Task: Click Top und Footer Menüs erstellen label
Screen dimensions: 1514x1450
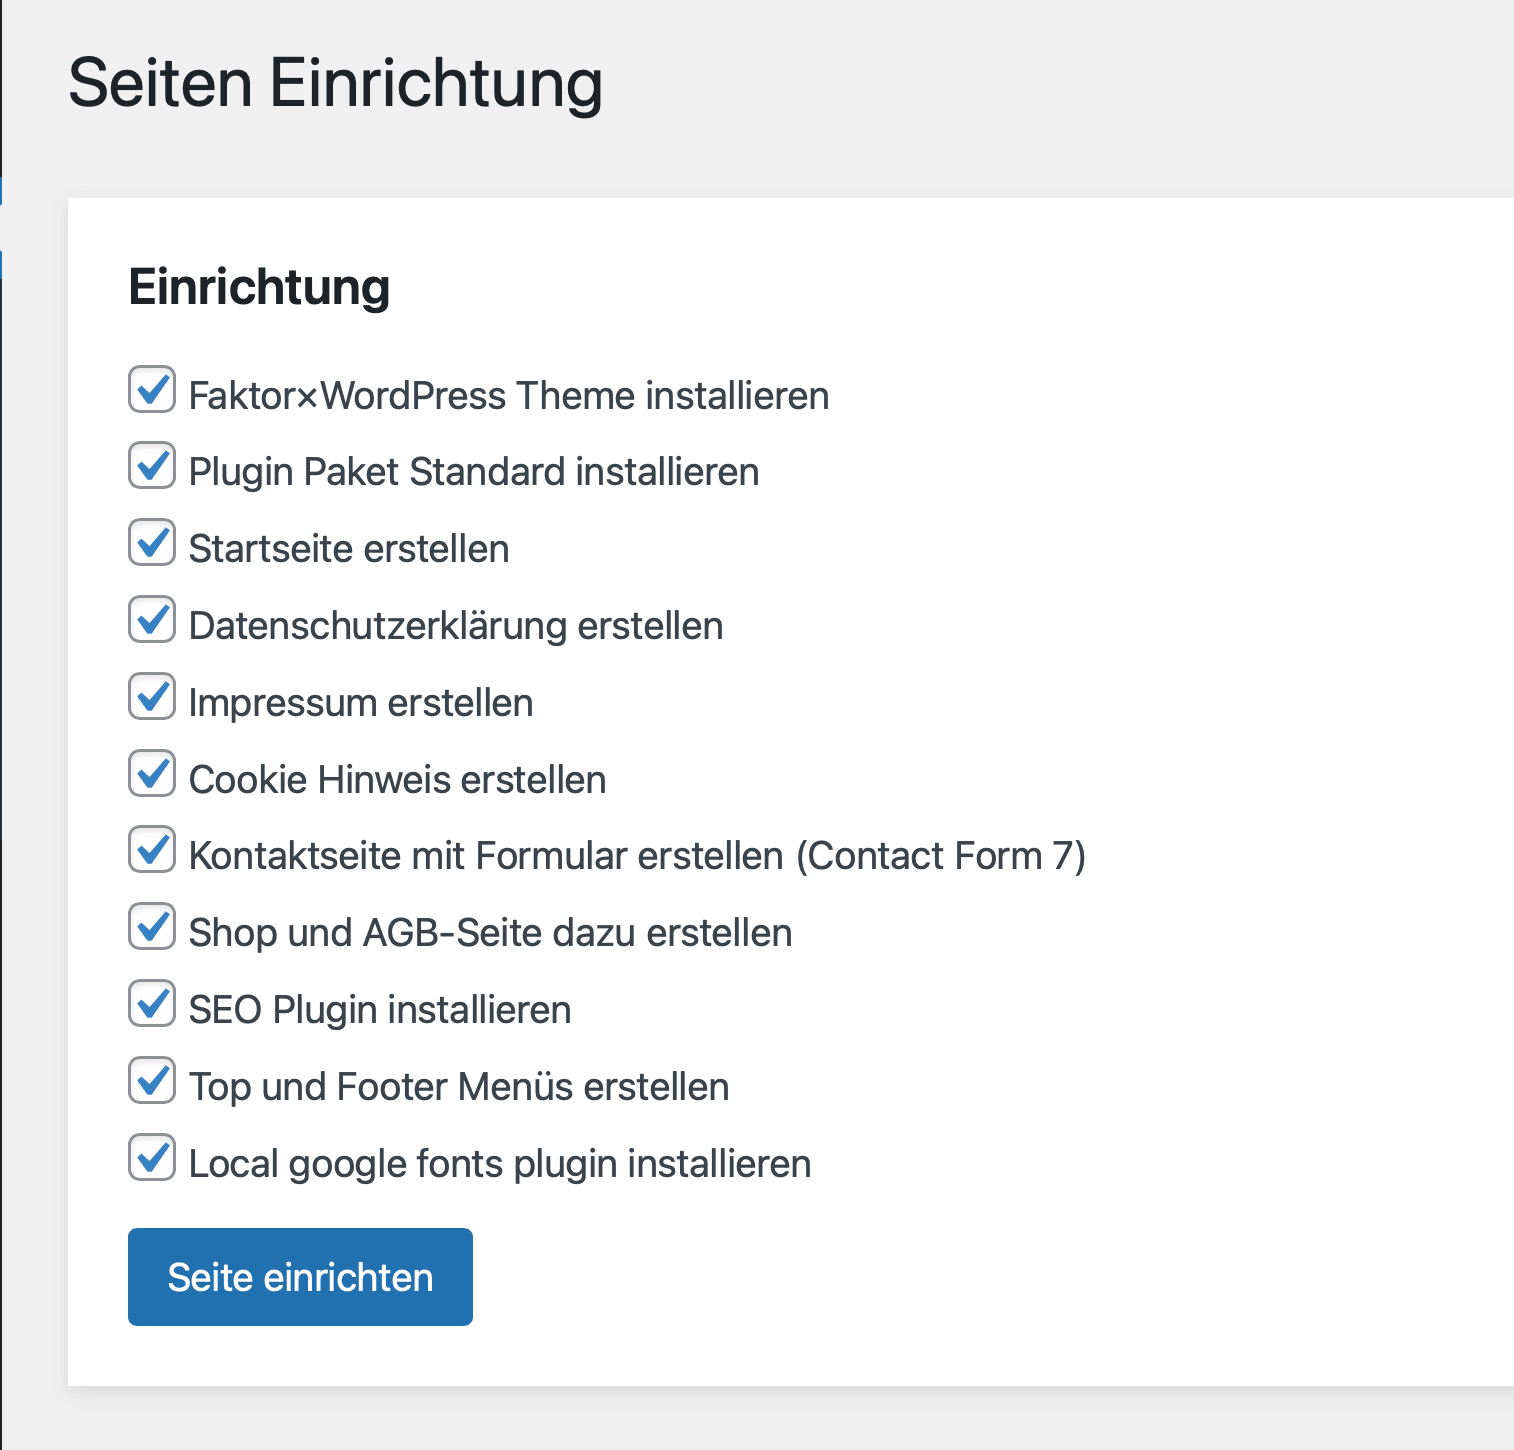Action: 459,1087
